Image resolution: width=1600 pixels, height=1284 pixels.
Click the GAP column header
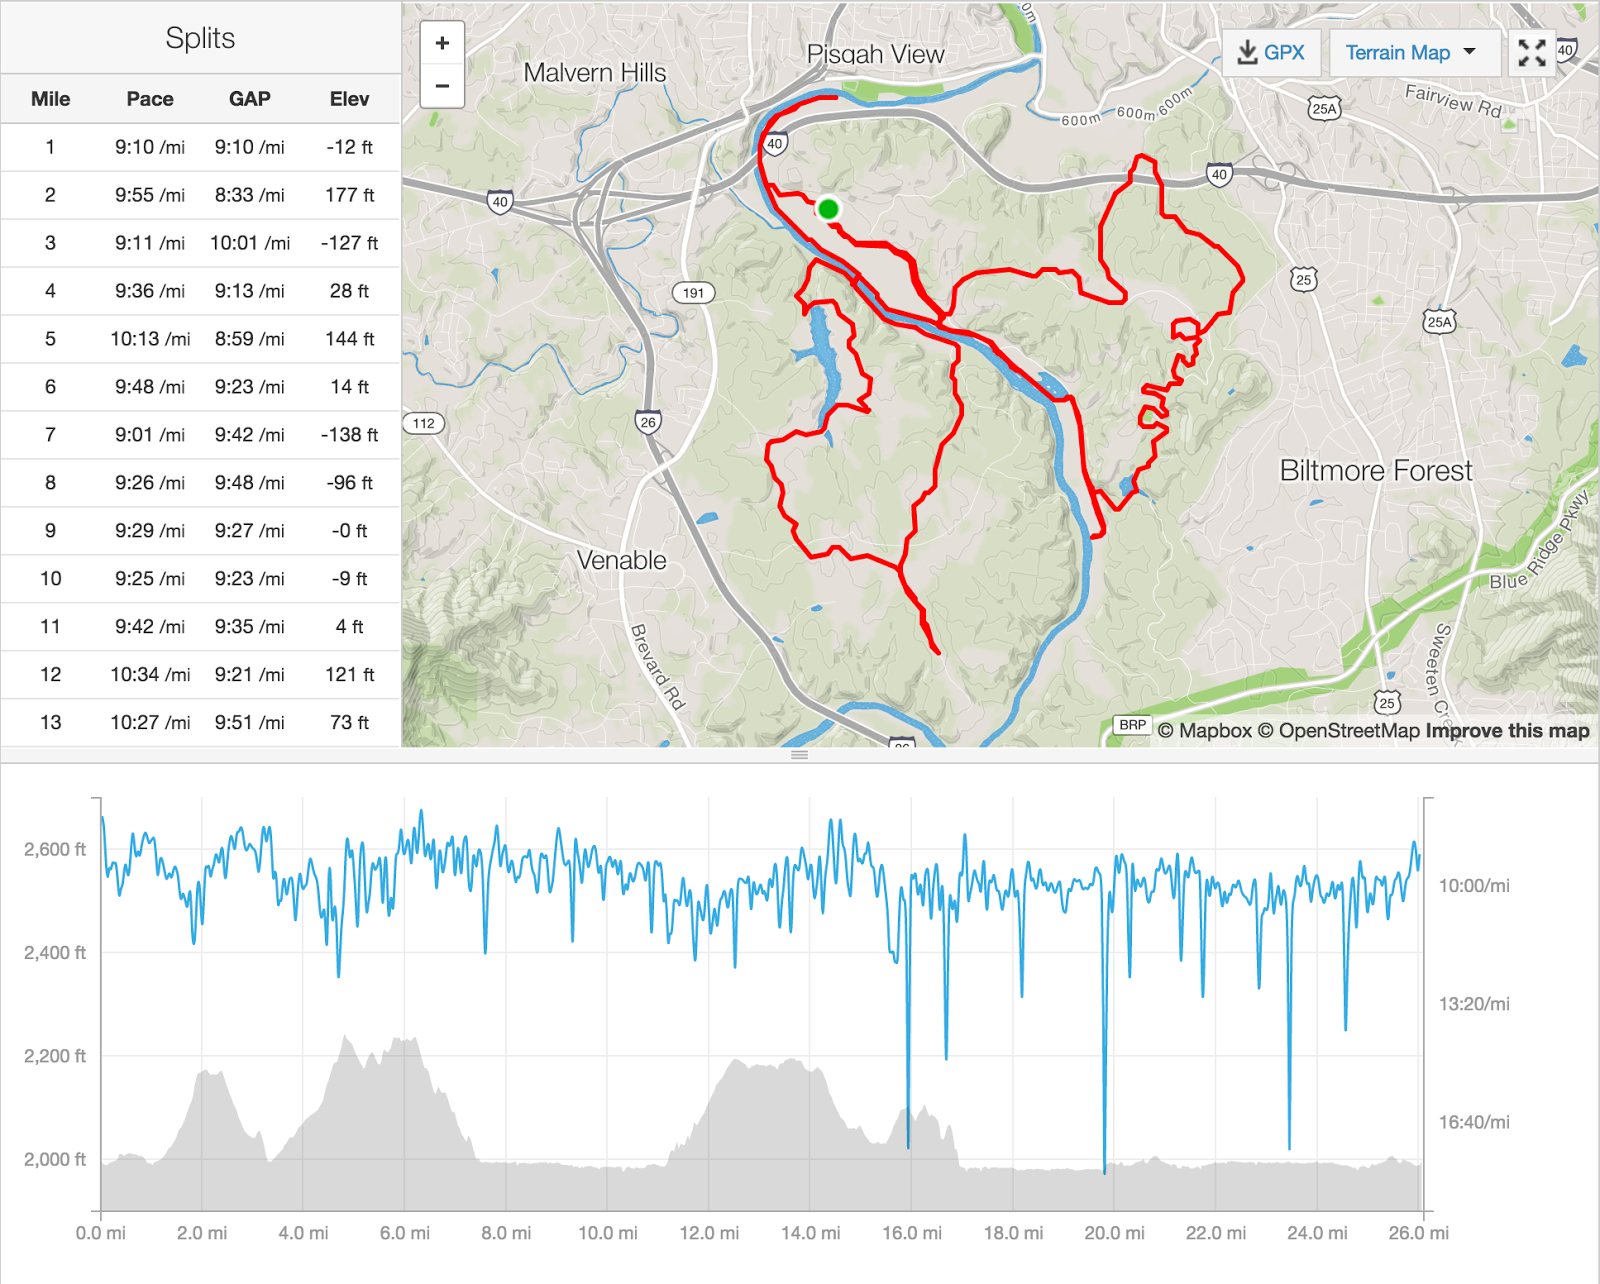[x=250, y=99]
